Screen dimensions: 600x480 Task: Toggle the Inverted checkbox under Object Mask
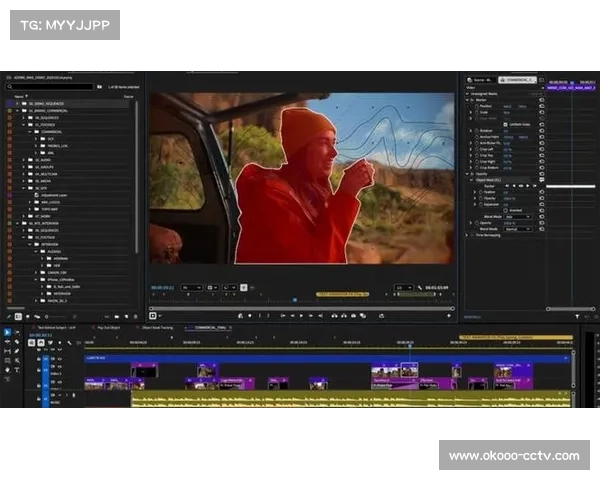click(505, 210)
